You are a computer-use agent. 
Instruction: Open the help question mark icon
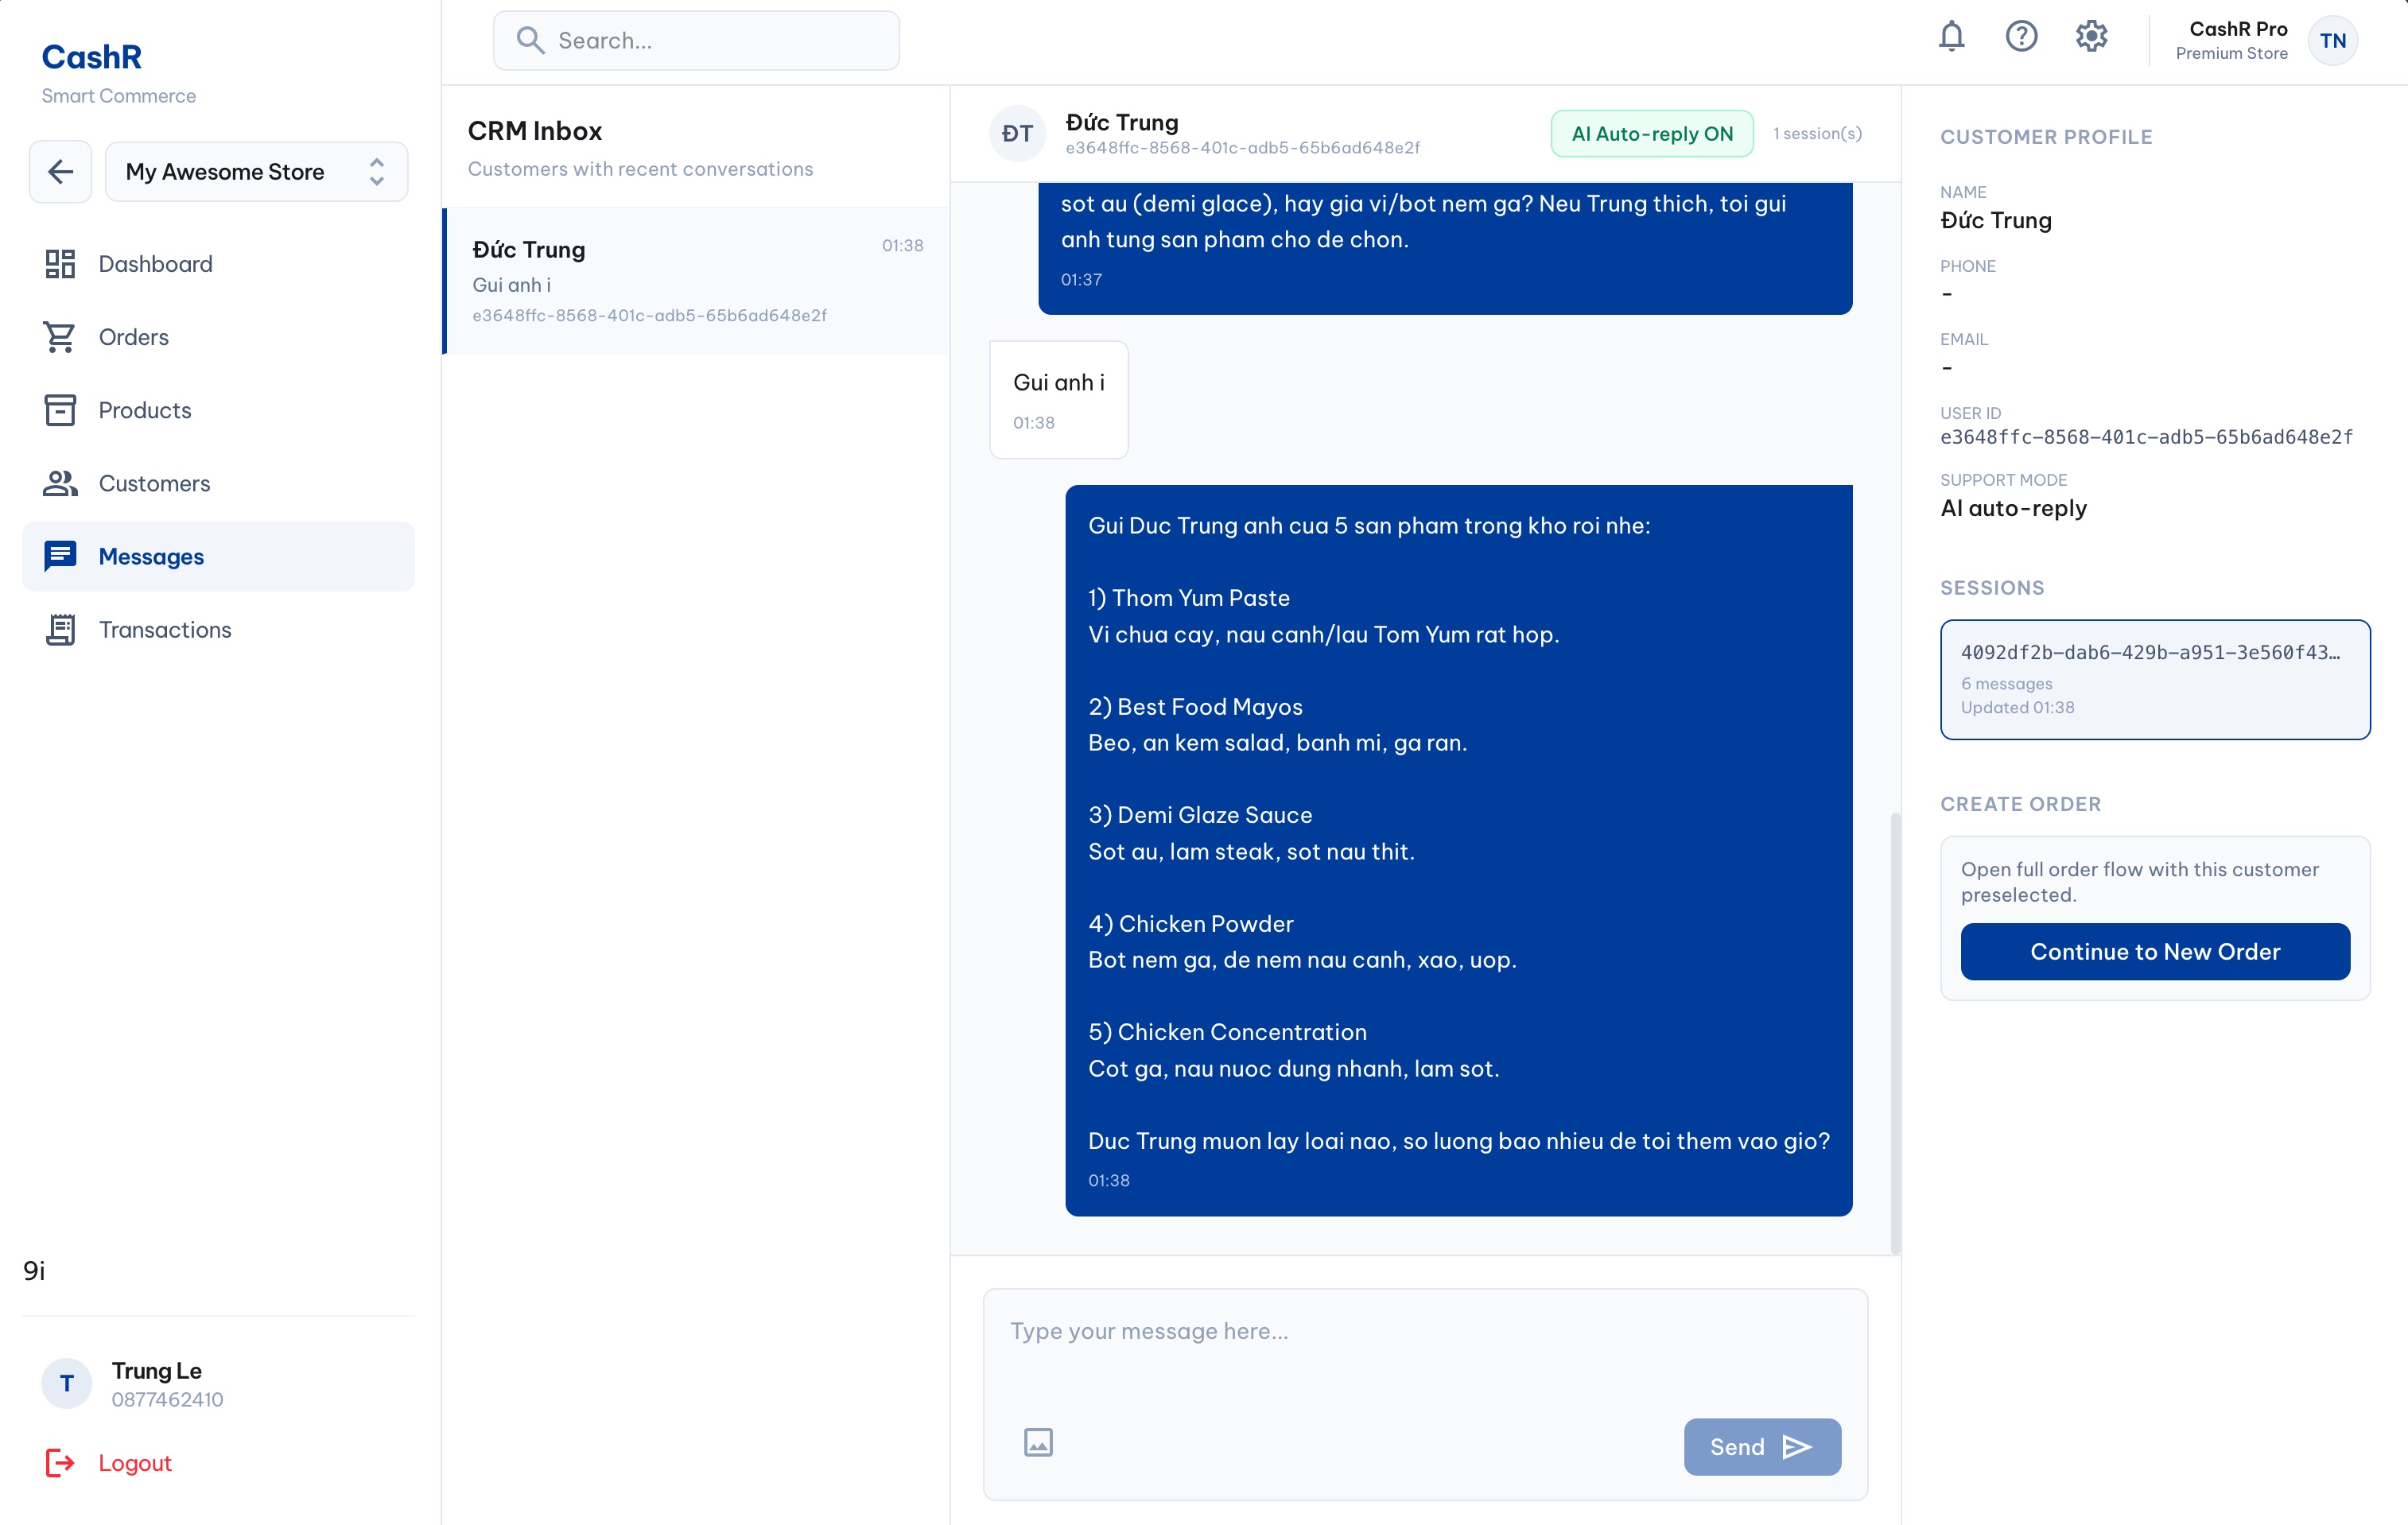pos(2021,37)
